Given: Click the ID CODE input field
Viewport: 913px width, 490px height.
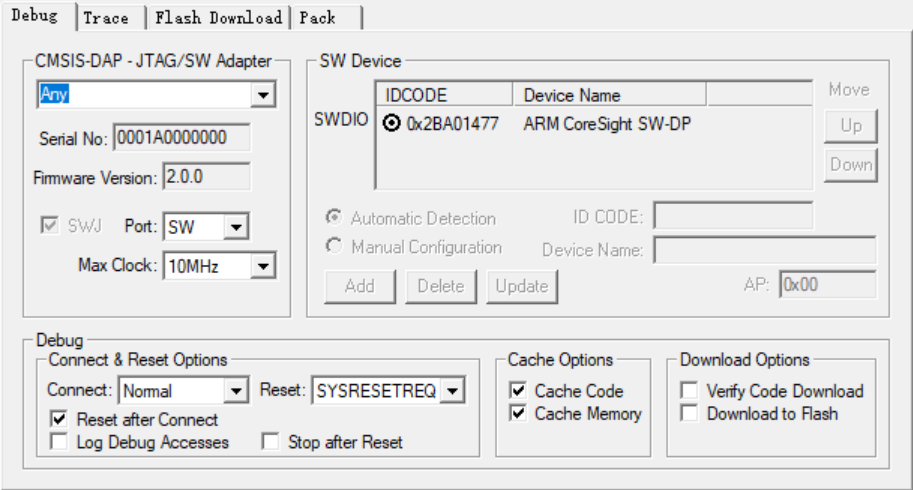Looking at the screenshot, I should point(733,216).
